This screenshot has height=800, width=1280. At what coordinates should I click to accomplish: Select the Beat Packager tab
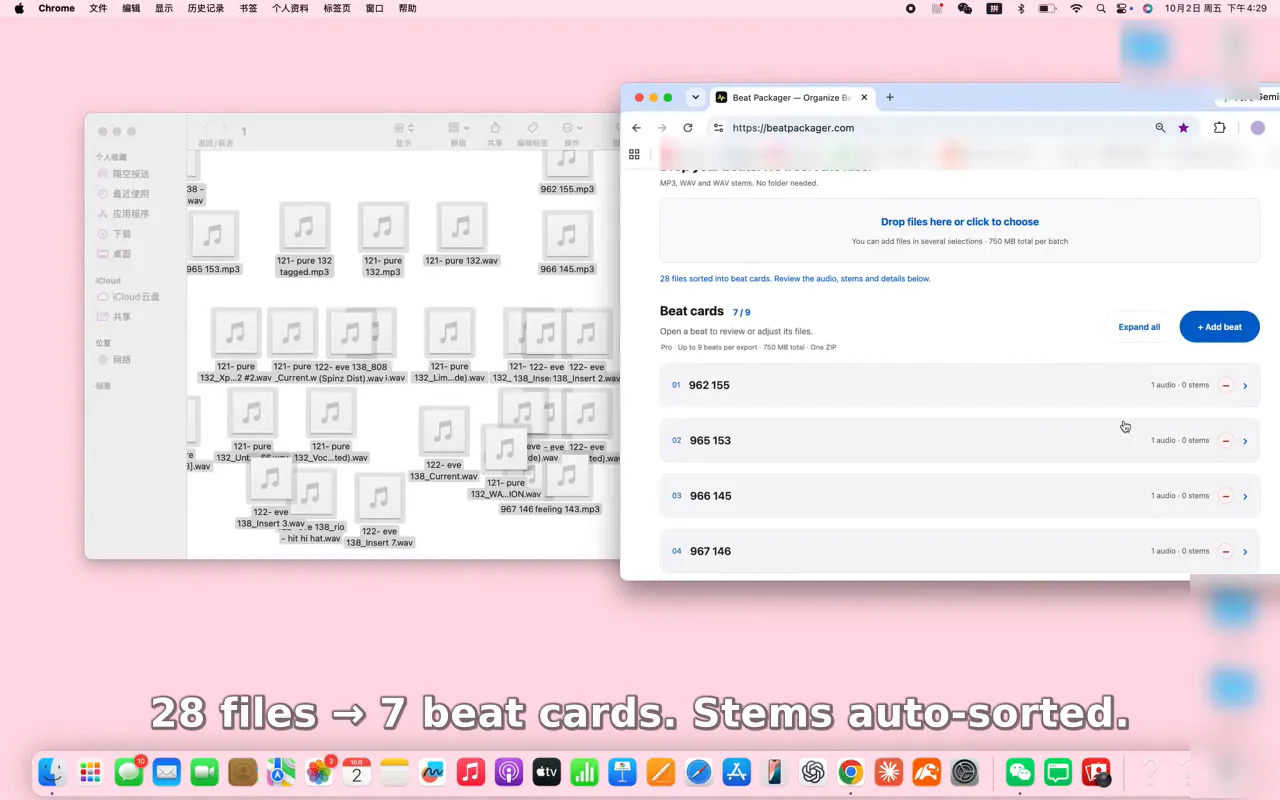click(791, 98)
